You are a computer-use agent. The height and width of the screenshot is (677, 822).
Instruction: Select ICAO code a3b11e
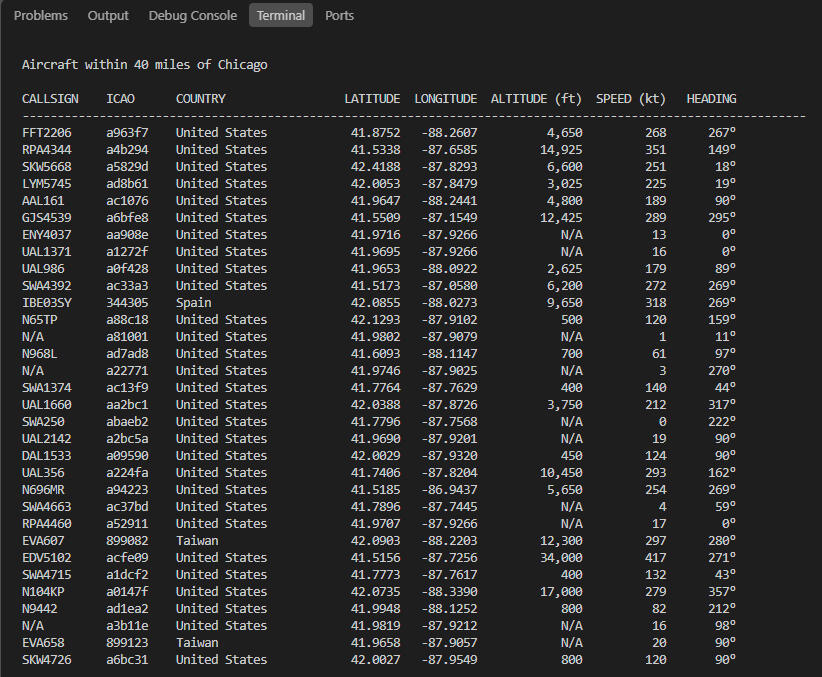[x=127, y=626]
